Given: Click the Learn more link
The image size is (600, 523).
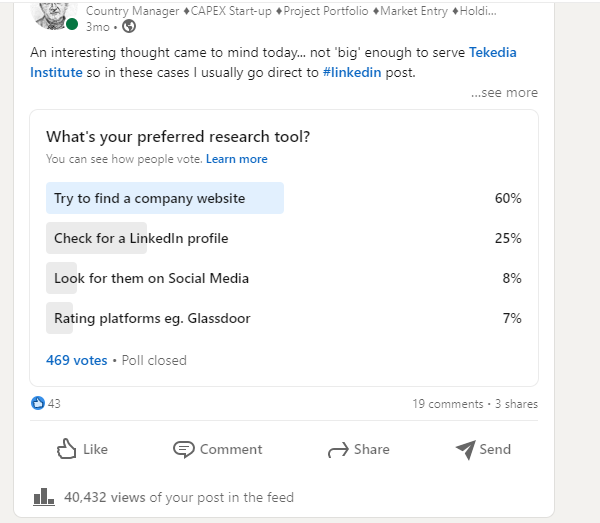Looking at the screenshot, I should [237, 159].
